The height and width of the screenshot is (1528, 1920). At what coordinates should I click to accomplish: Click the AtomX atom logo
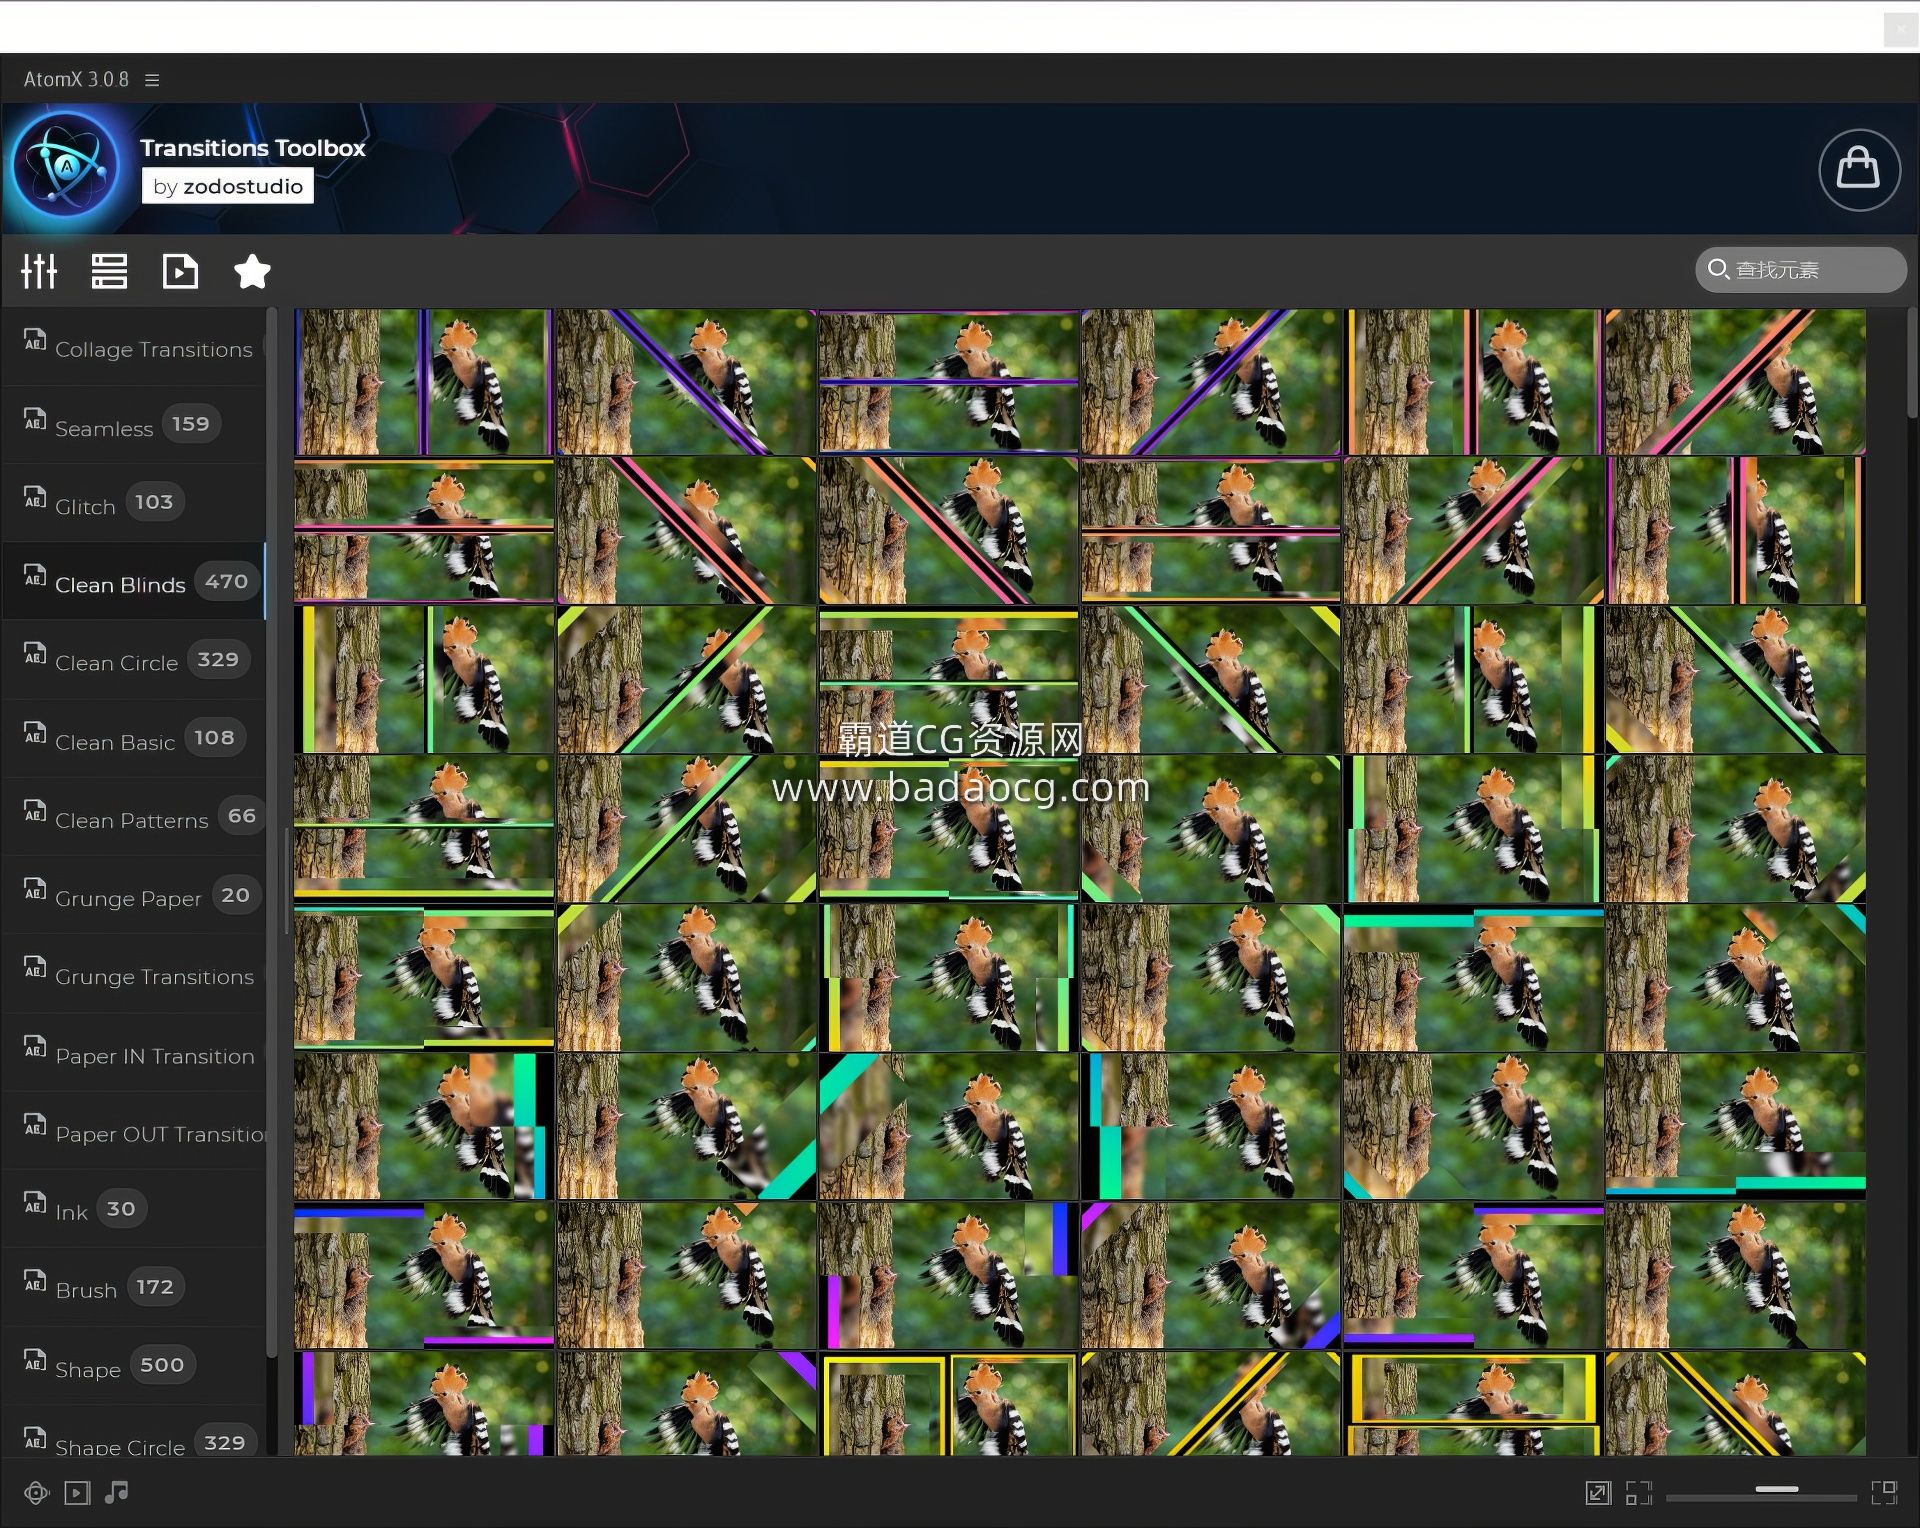67,166
